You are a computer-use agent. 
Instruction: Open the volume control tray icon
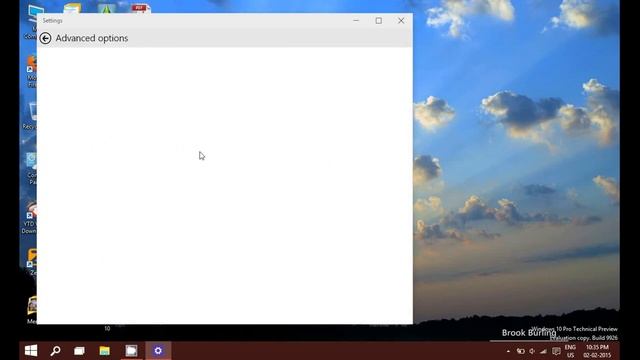[x=532, y=351]
